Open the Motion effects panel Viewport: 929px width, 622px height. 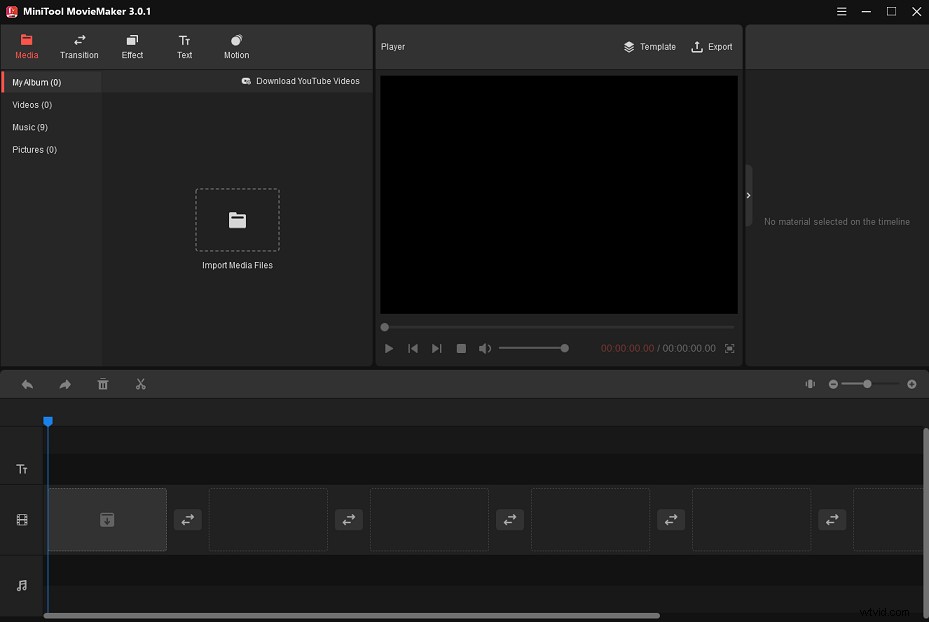pyautogui.click(x=236, y=46)
